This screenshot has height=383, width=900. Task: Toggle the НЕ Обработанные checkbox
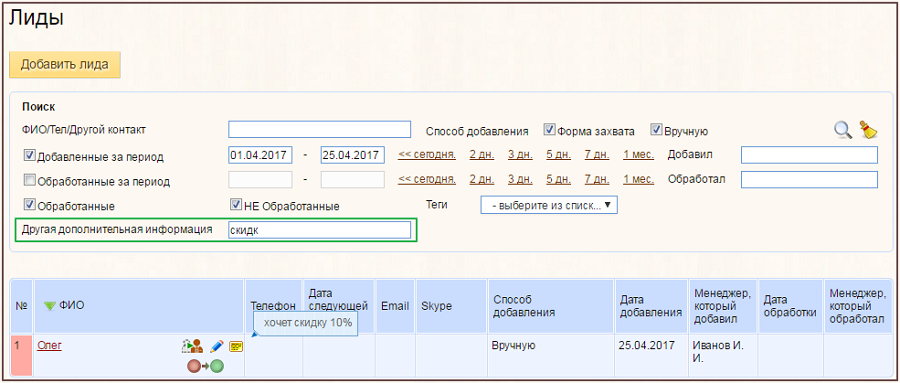click(235, 204)
